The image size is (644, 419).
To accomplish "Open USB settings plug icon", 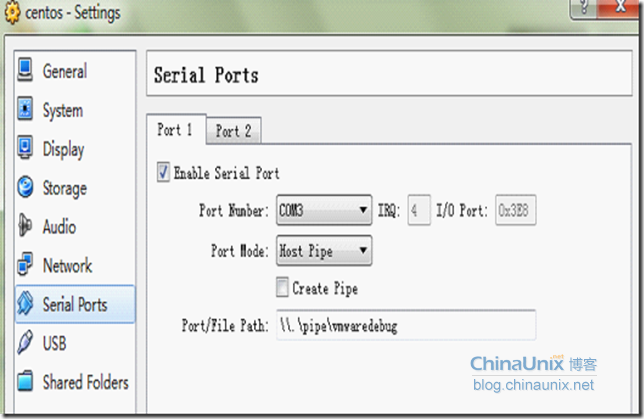I will coord(25,342).
